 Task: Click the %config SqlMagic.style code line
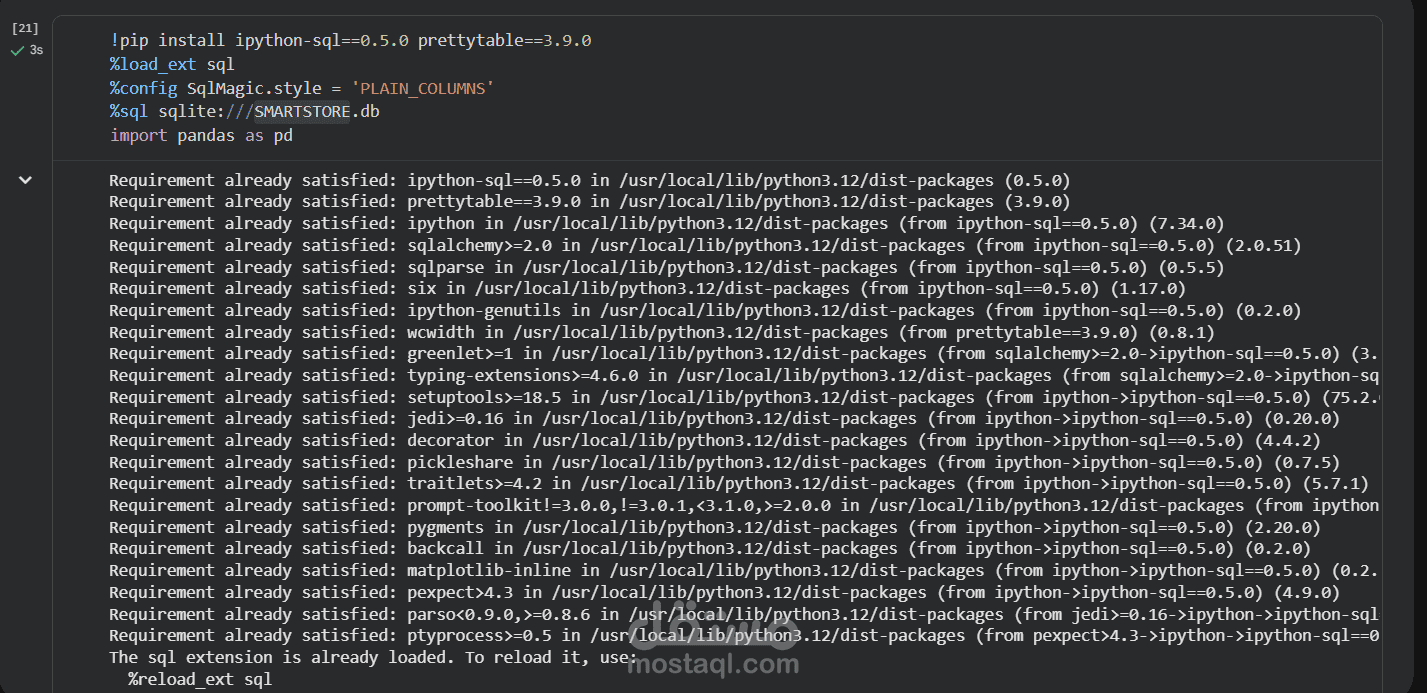pyautogui.click(x=302, y=88)
